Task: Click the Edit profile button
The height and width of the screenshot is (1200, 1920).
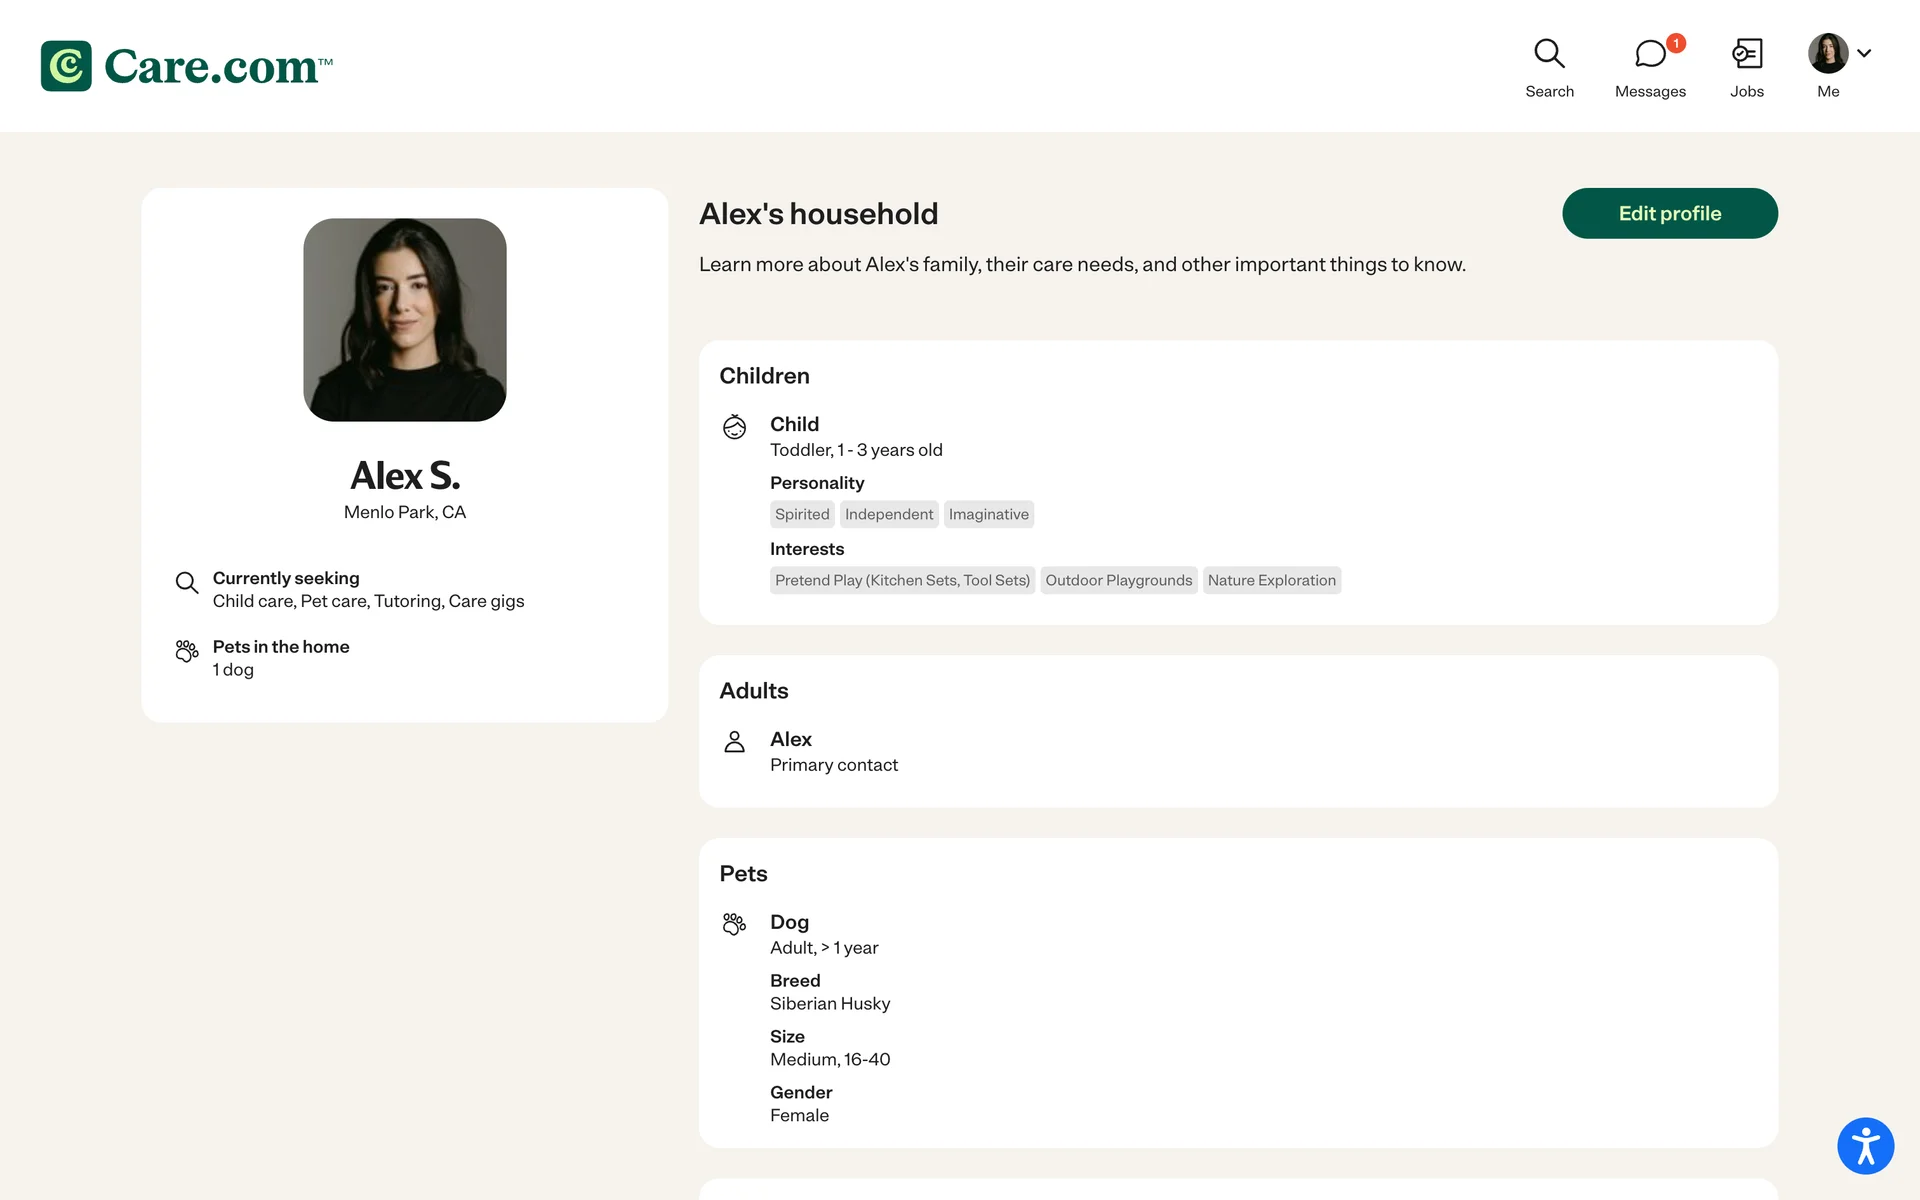Action: (1669, 213)
